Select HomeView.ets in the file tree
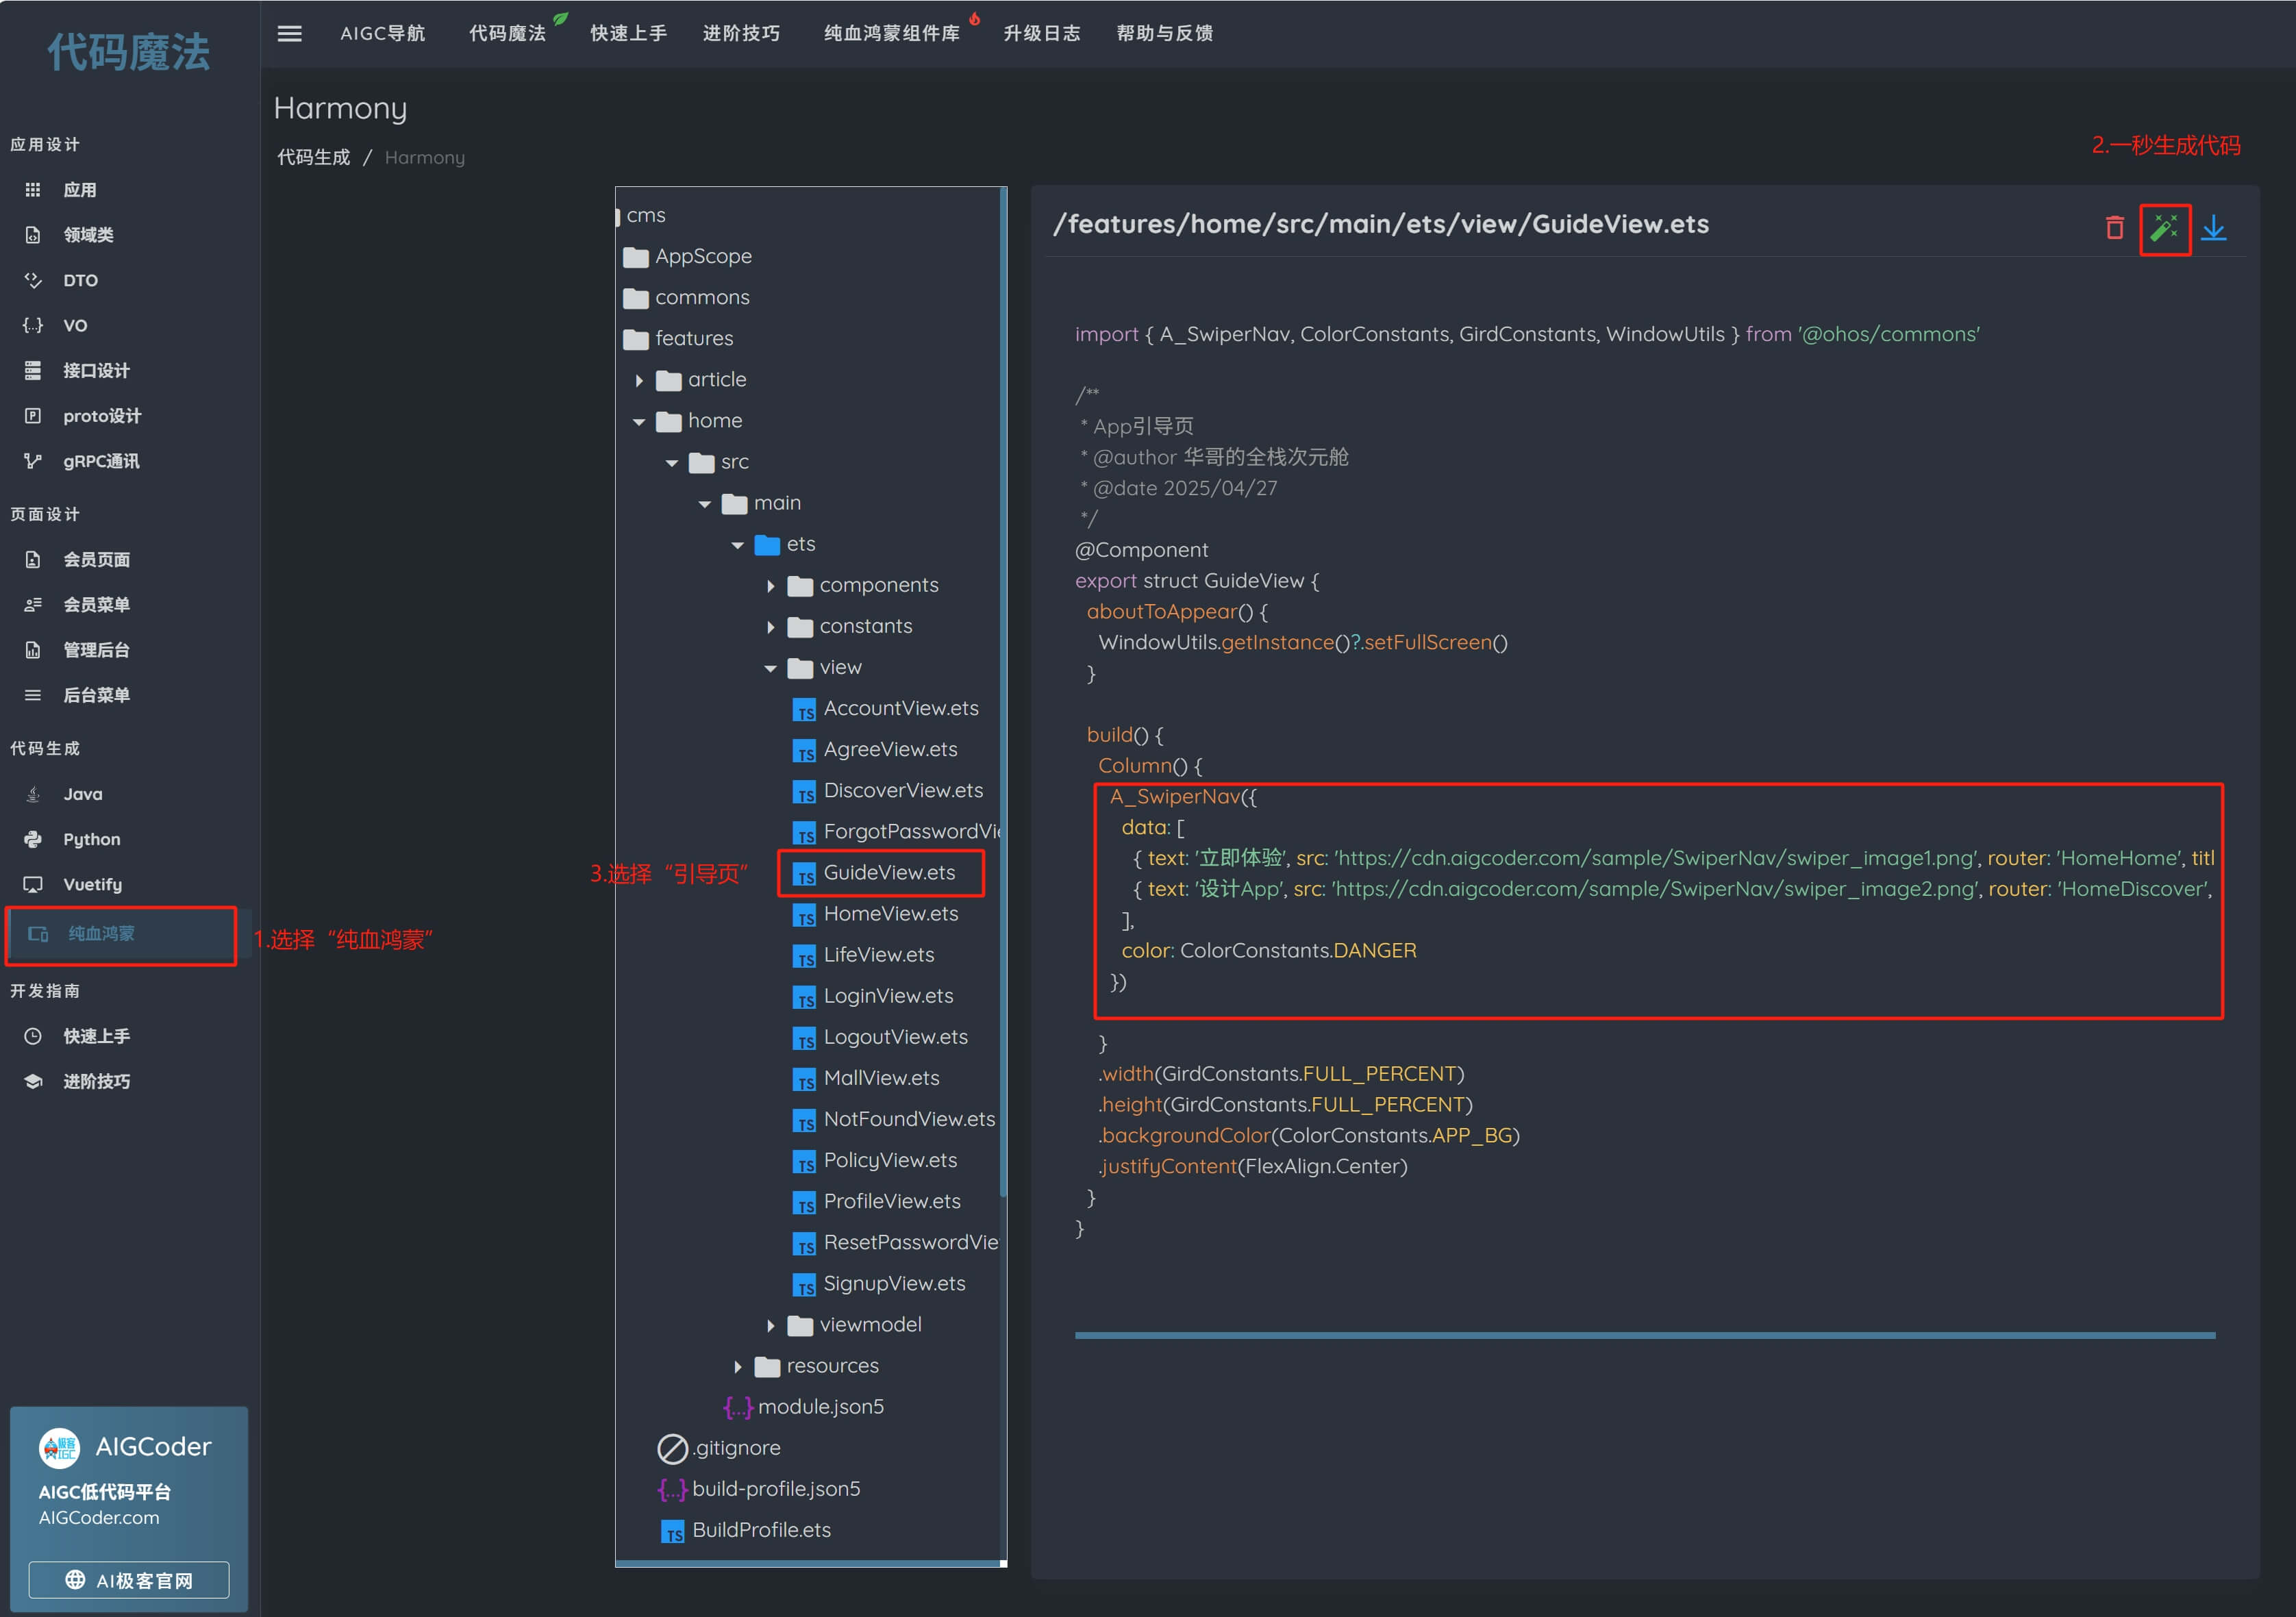Image resolution: width=2296 pixels, height=1617 pixels. [890, 913]
